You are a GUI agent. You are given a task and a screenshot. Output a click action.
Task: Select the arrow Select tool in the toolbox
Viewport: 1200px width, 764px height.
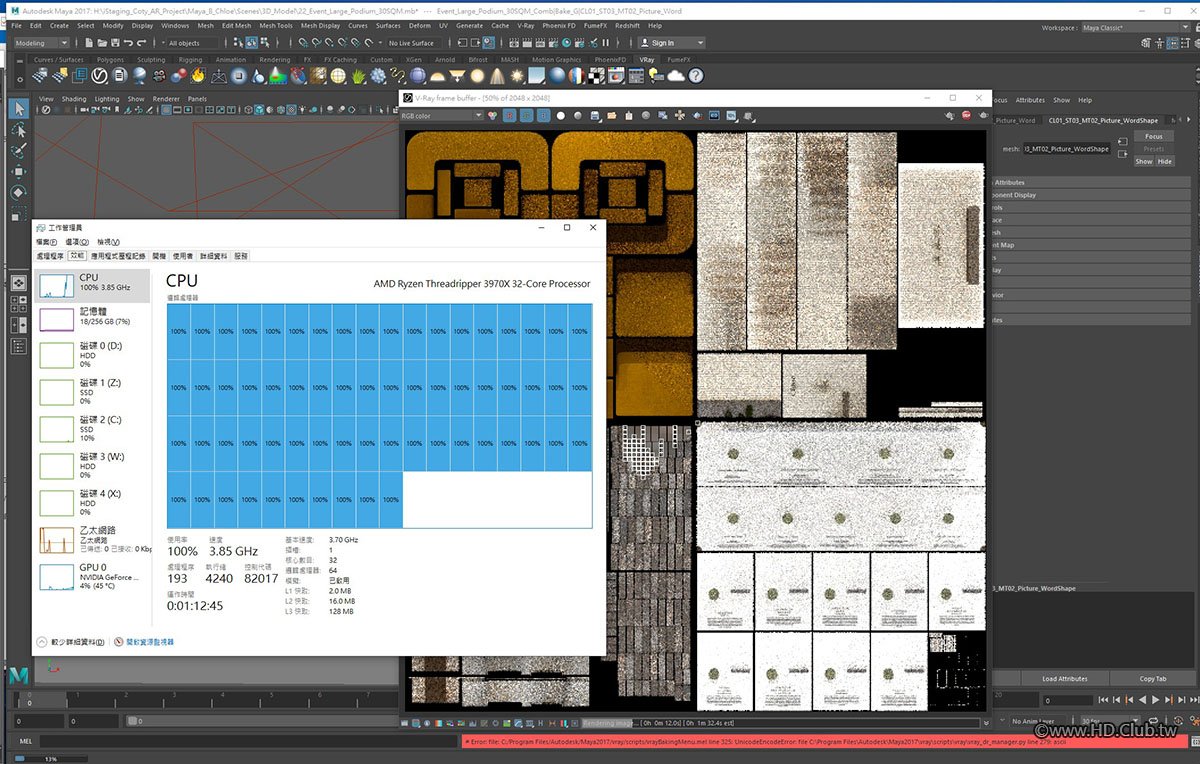click(19, 108)
